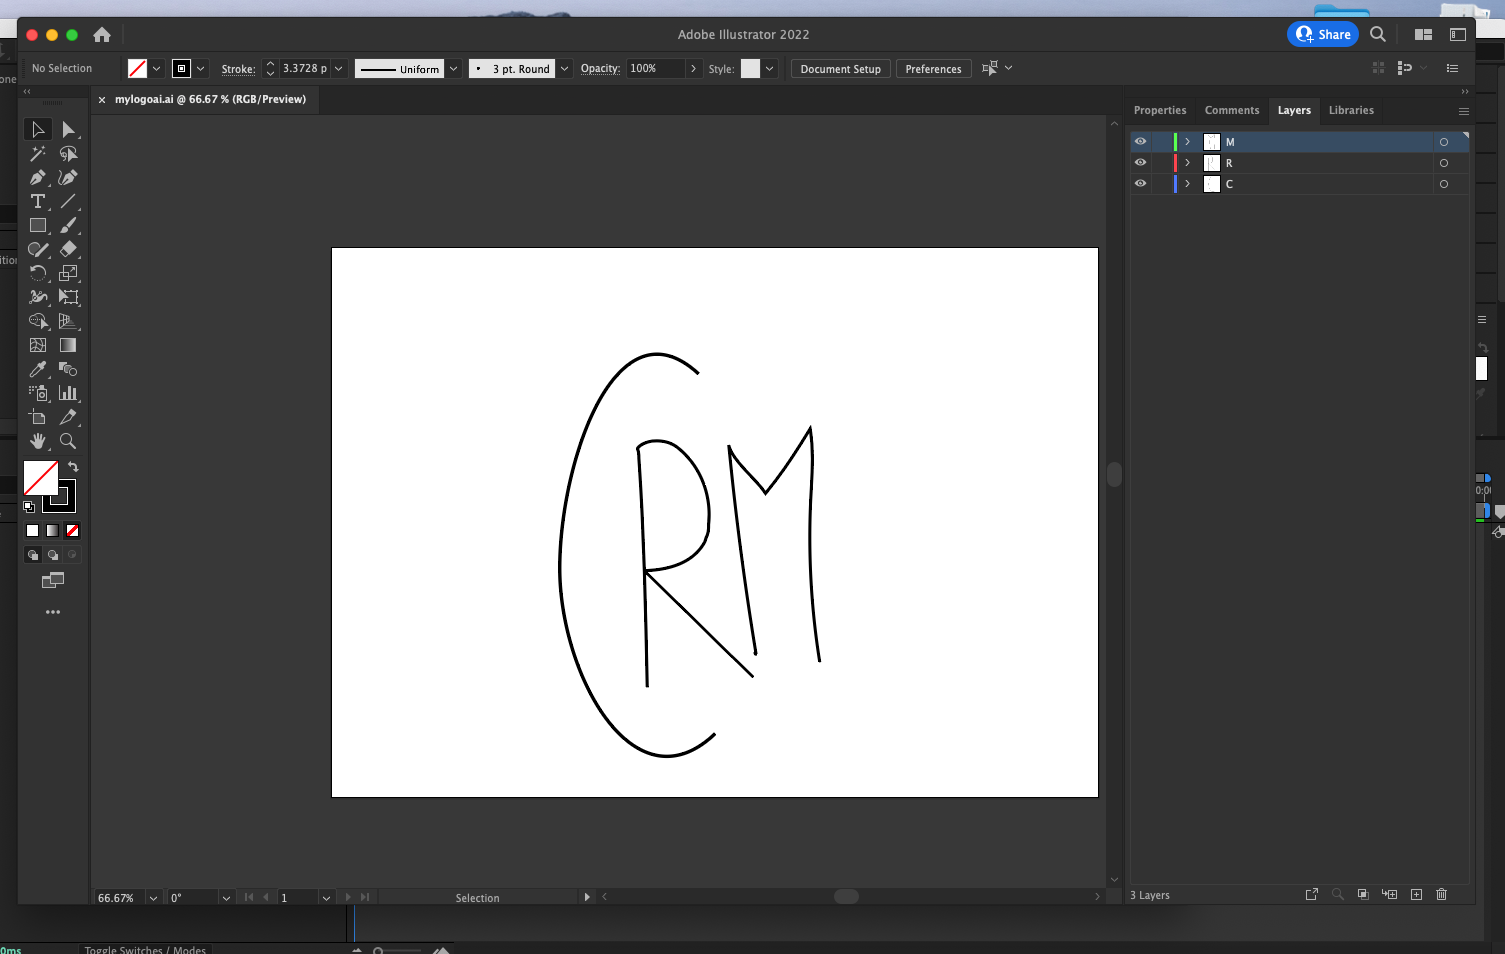
Task: Select the Rectangle tool
Action: (x=38, y=225)
